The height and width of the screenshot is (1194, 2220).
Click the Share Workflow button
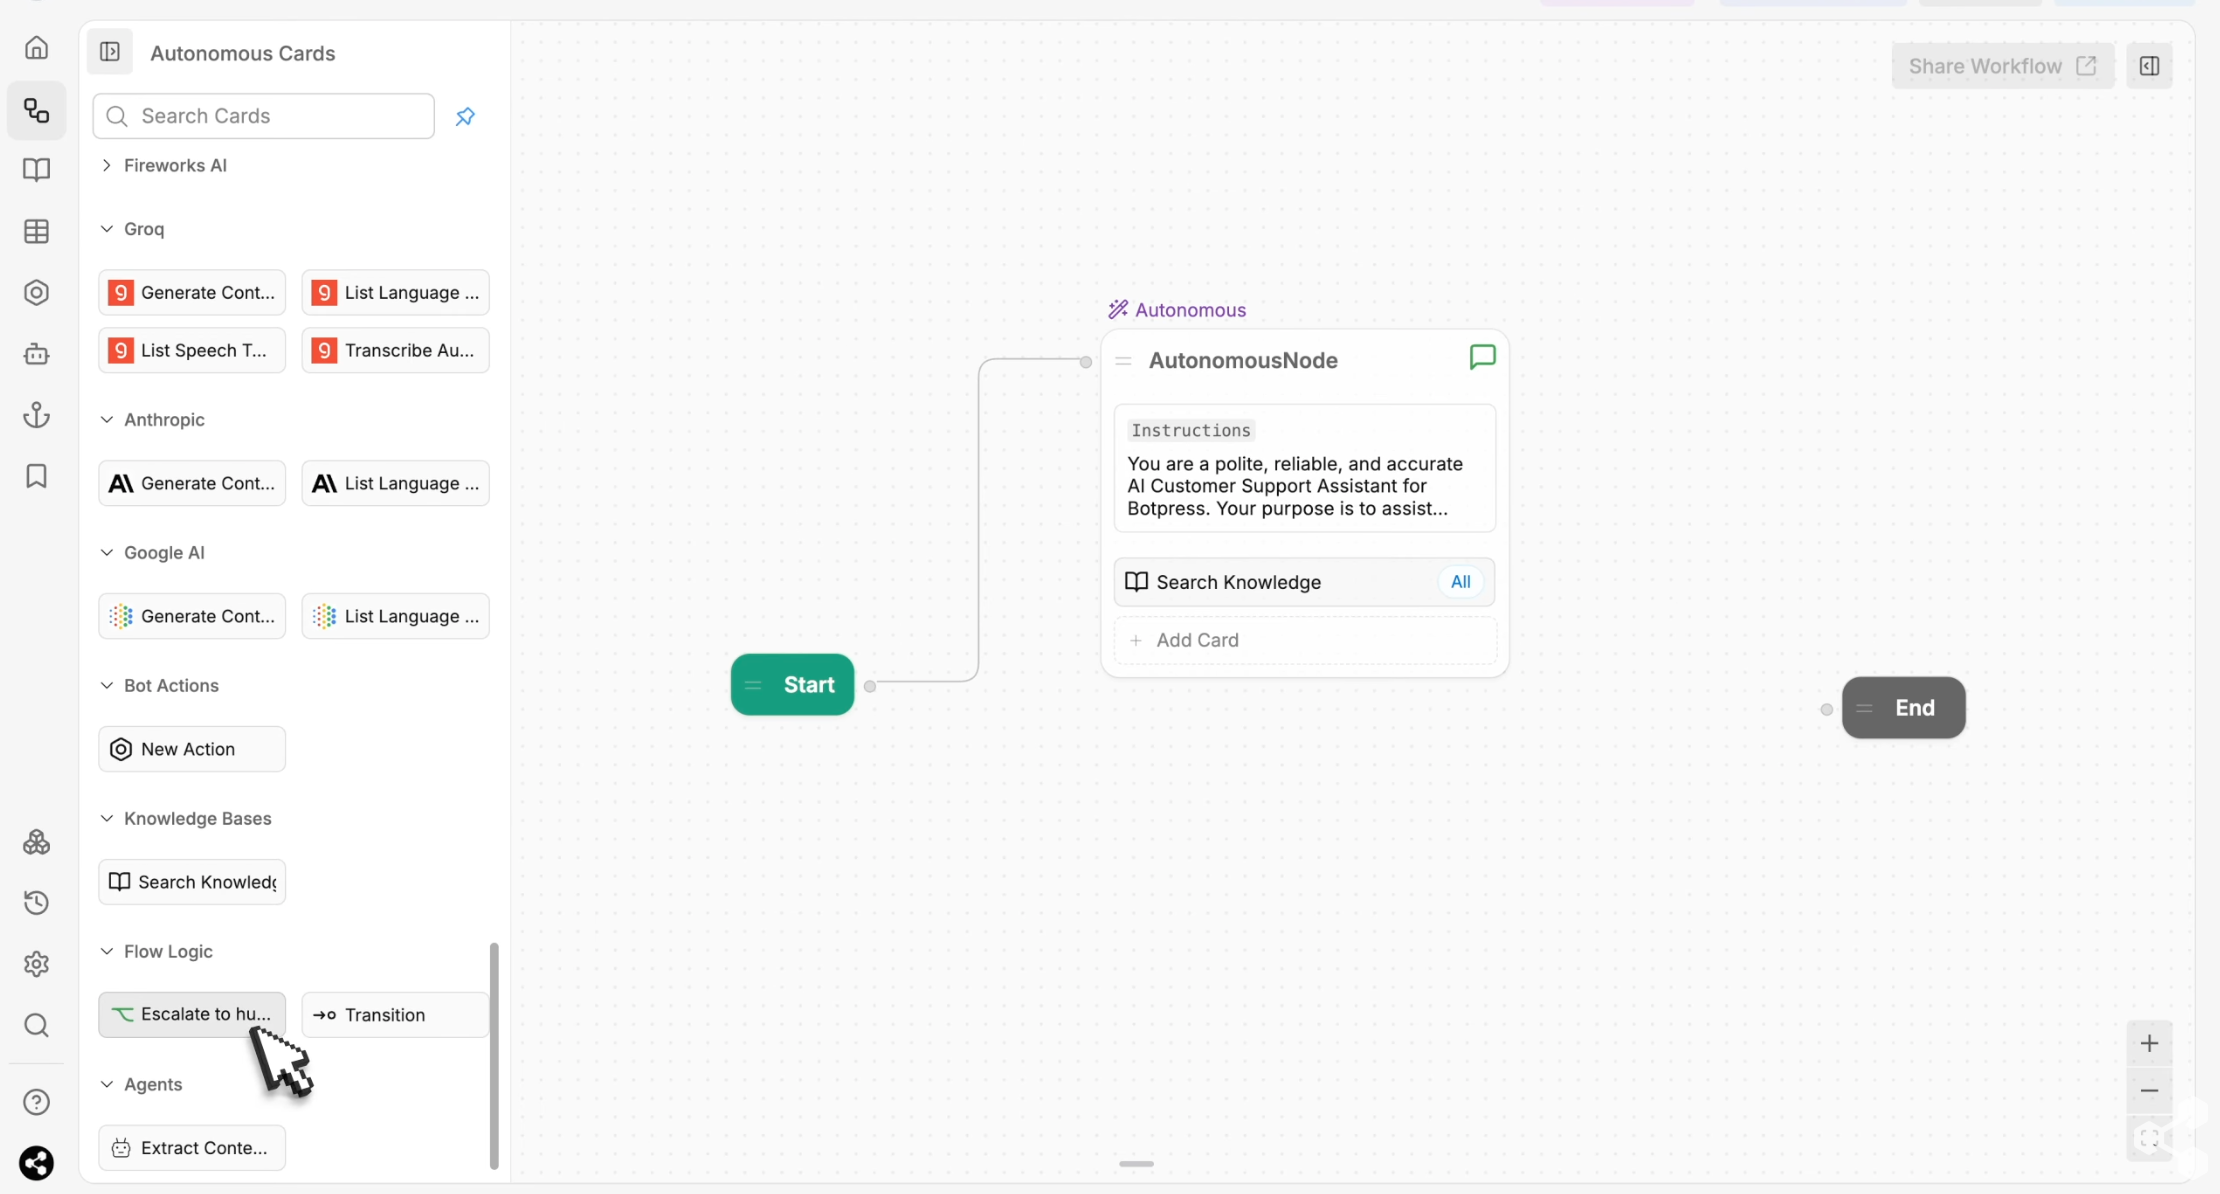(x=2001, y=65)
